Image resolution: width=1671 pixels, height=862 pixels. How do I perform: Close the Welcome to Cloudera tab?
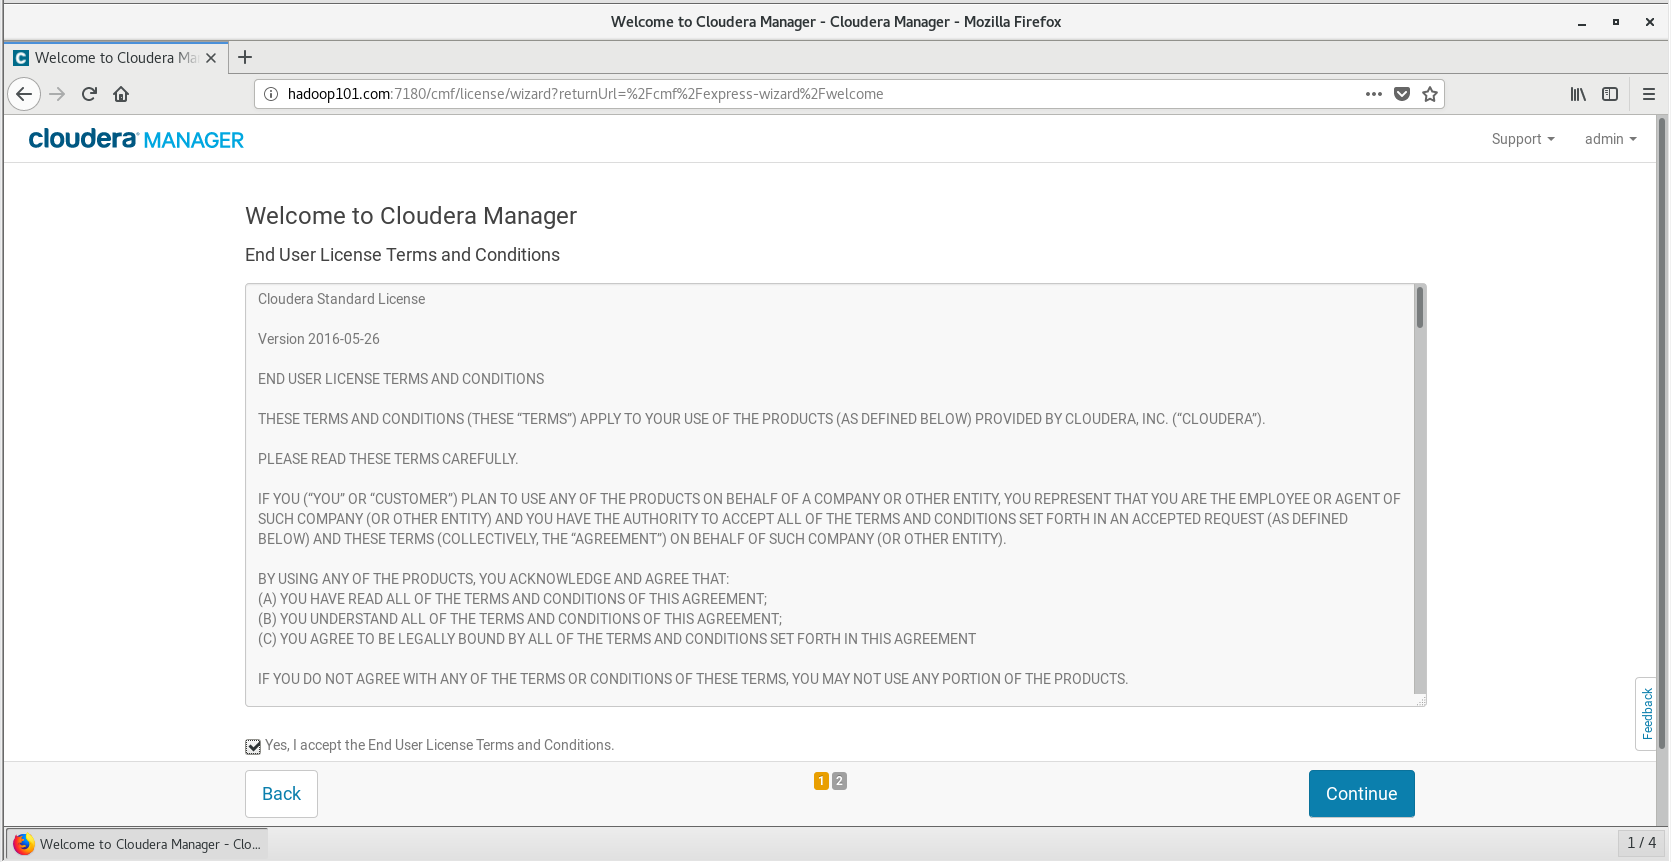211,58
